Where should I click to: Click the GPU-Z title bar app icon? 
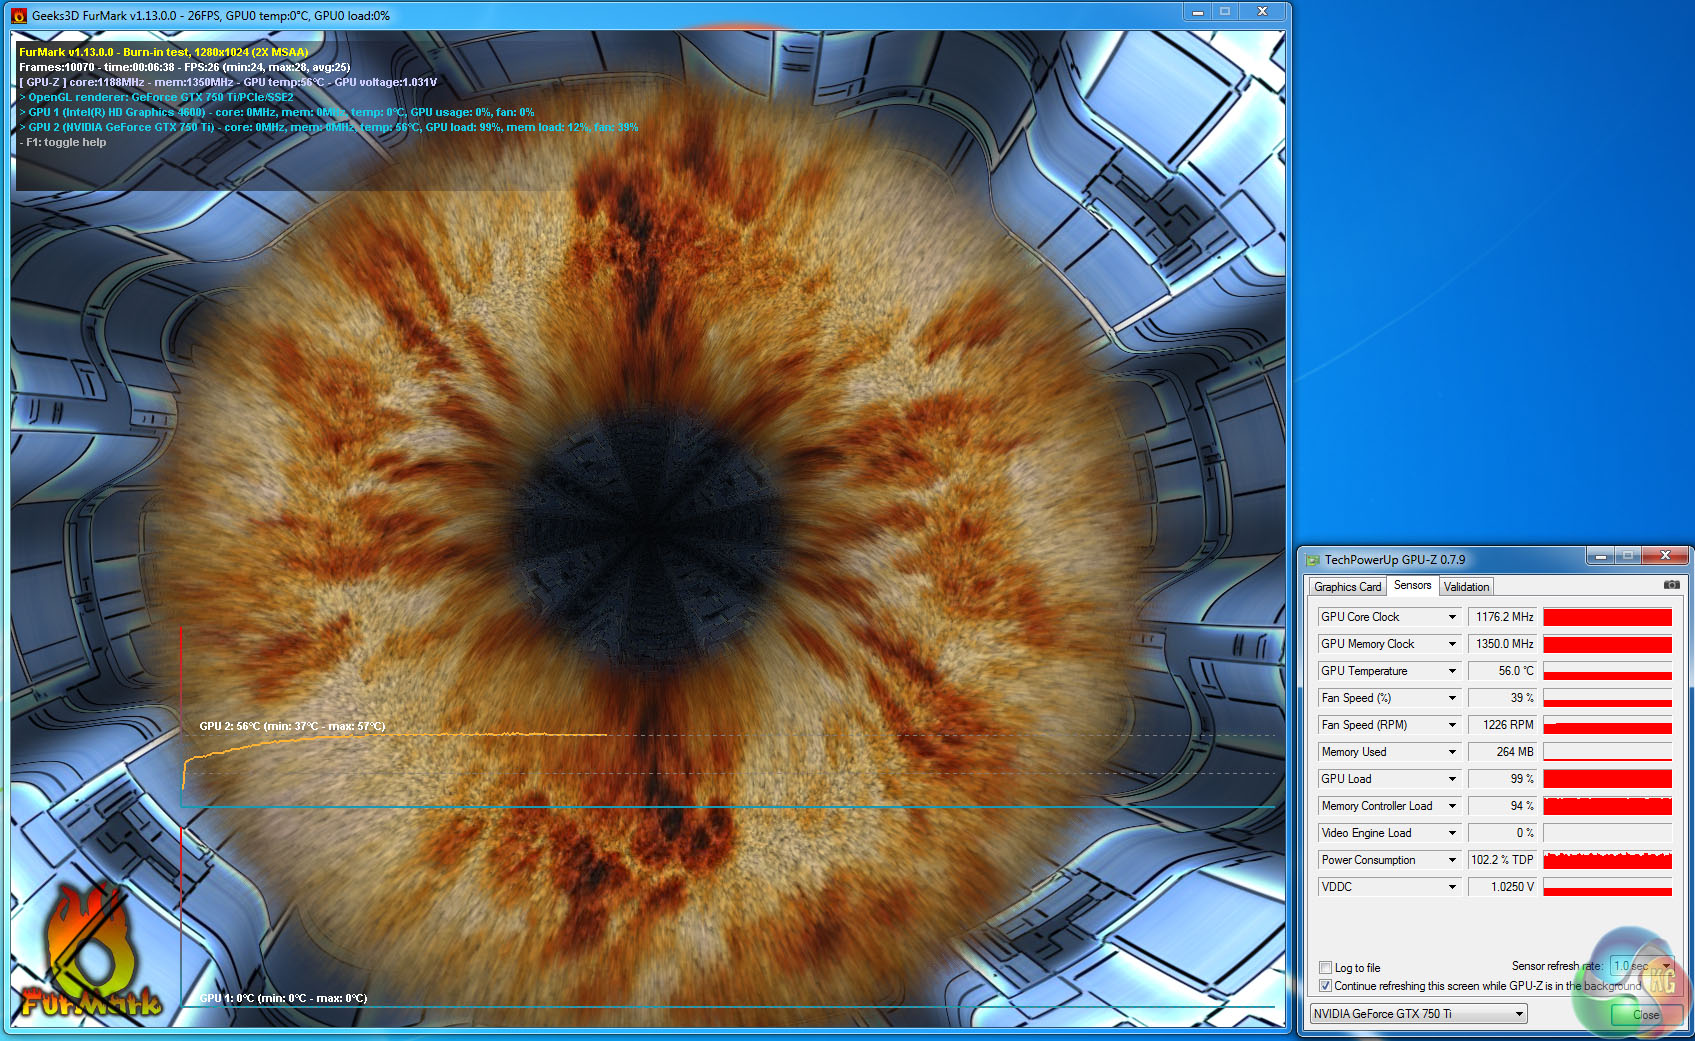1313,560
